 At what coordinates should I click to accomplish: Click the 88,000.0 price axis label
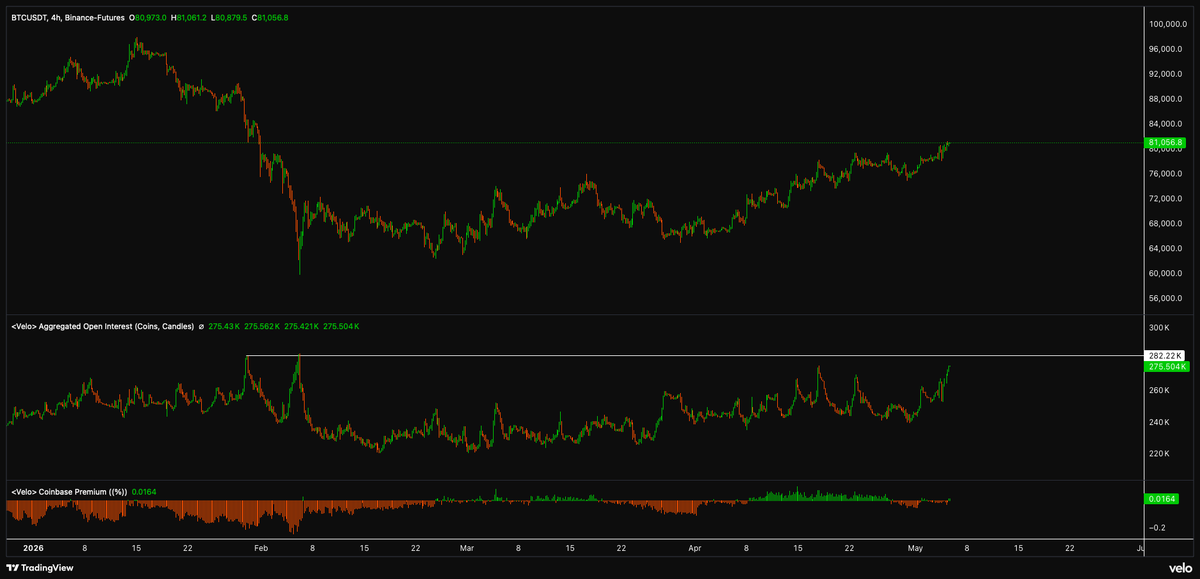[1168, 99]
